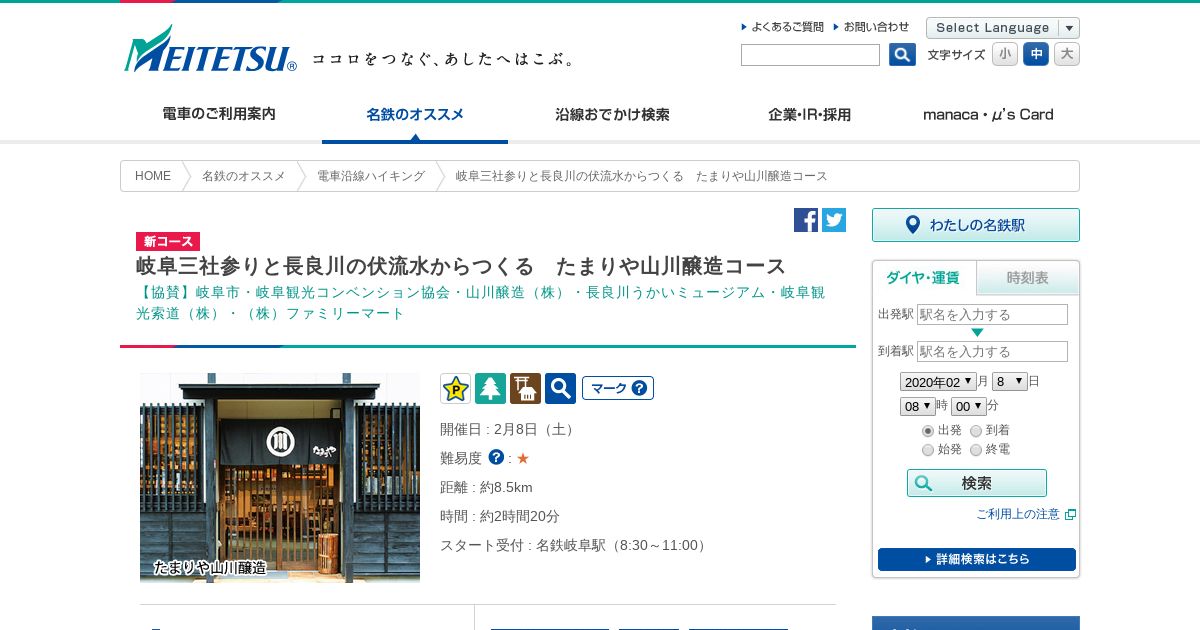Click the brown shrine gate mark icon
This screenshot has height=630, width=1200.
[x=525, y=388]
